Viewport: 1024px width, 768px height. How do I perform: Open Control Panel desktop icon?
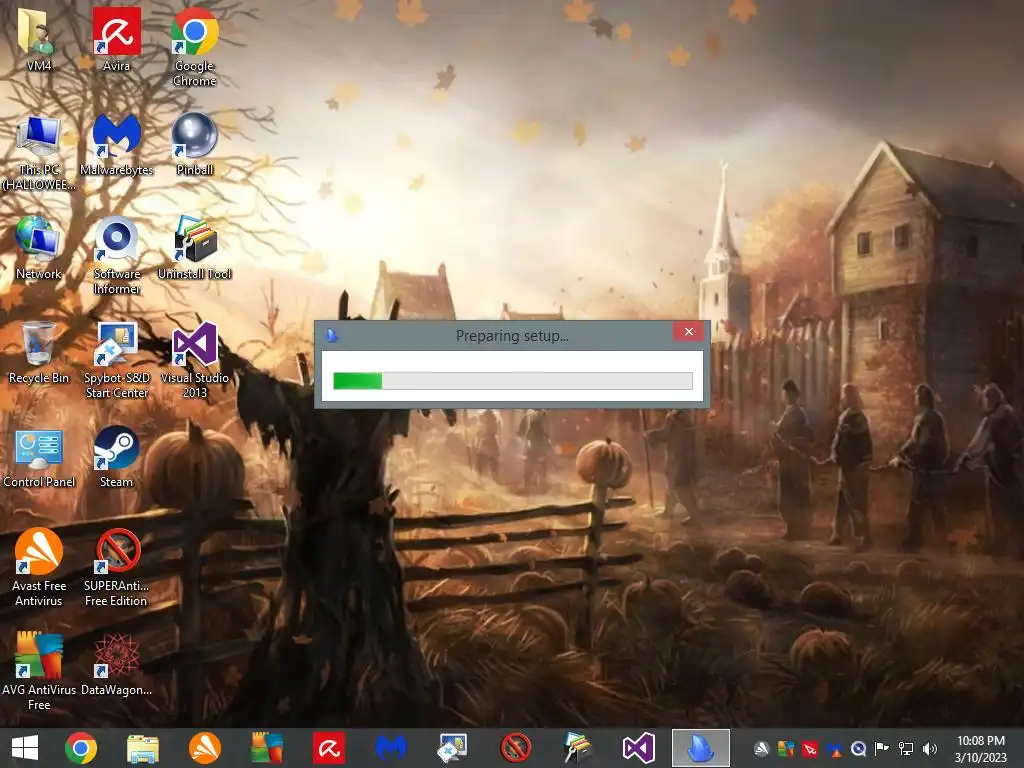[39, 456]
